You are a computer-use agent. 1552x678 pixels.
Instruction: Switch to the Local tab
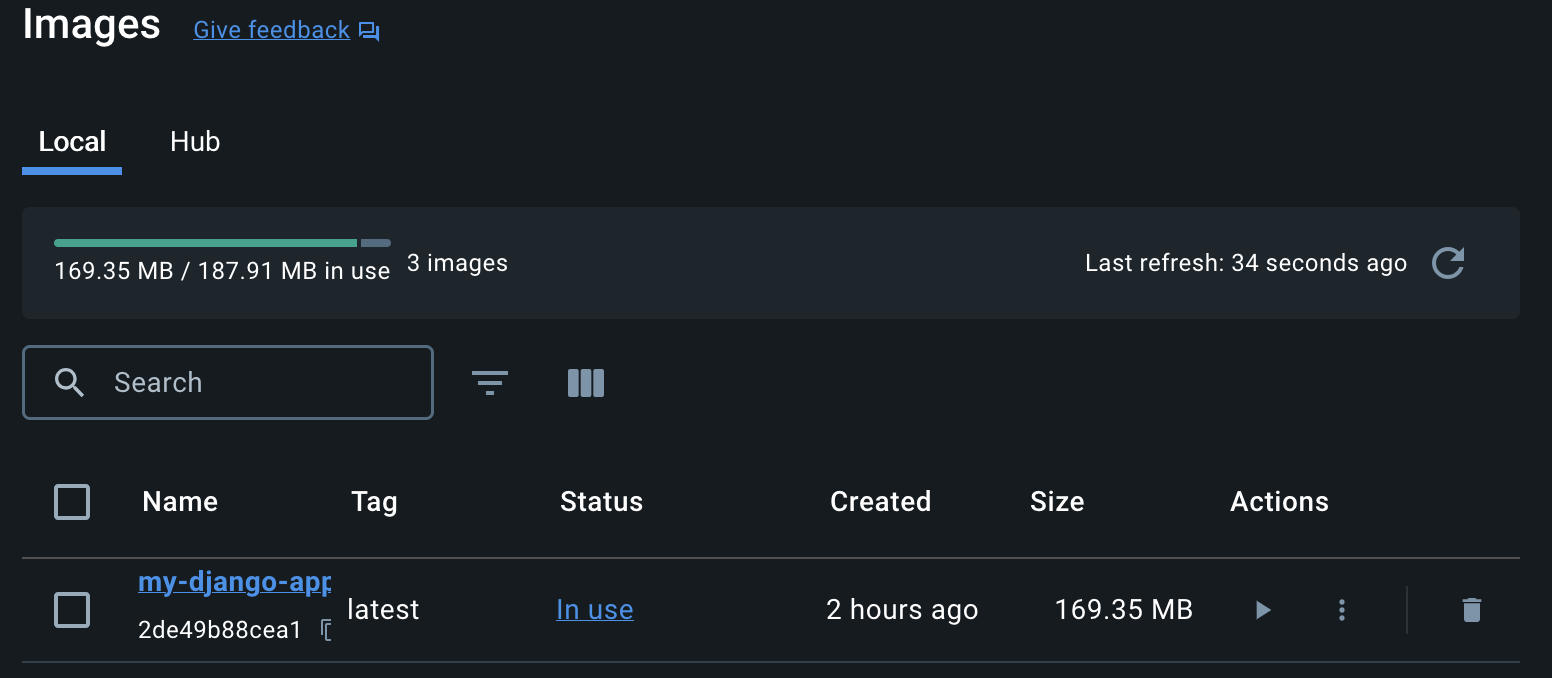point(72,142)
